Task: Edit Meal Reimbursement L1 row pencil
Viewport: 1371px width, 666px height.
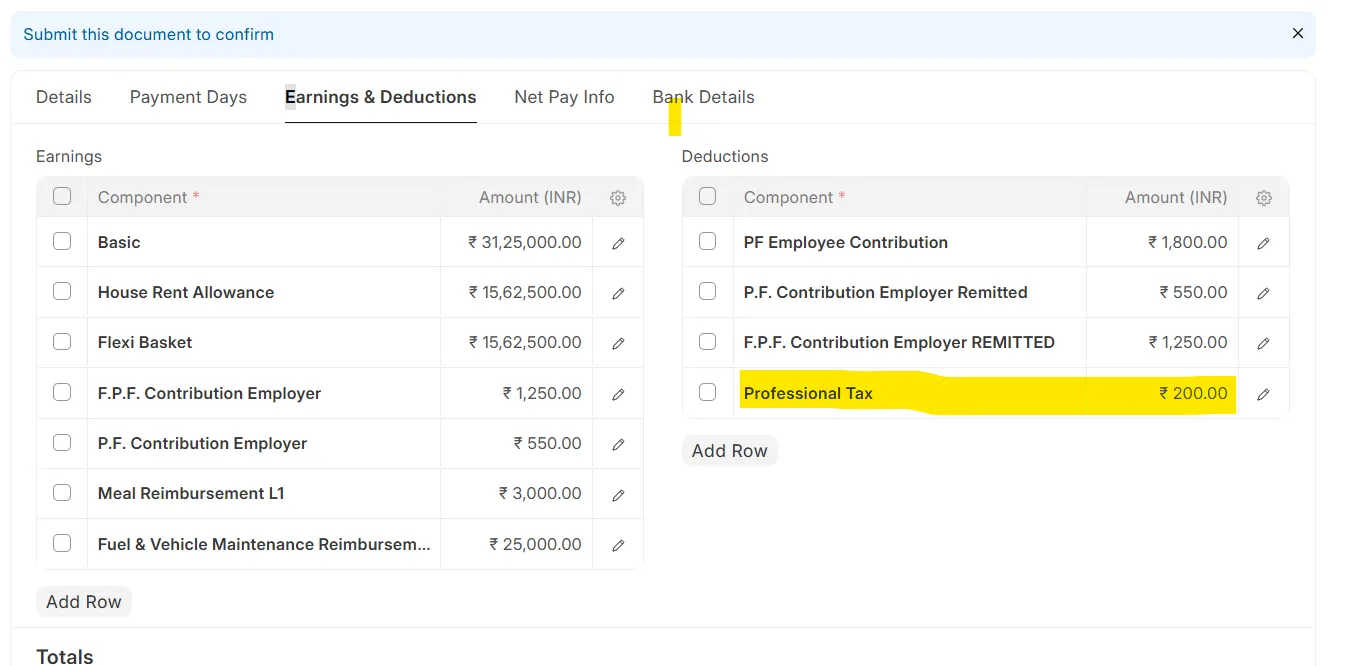Action: 618,494
